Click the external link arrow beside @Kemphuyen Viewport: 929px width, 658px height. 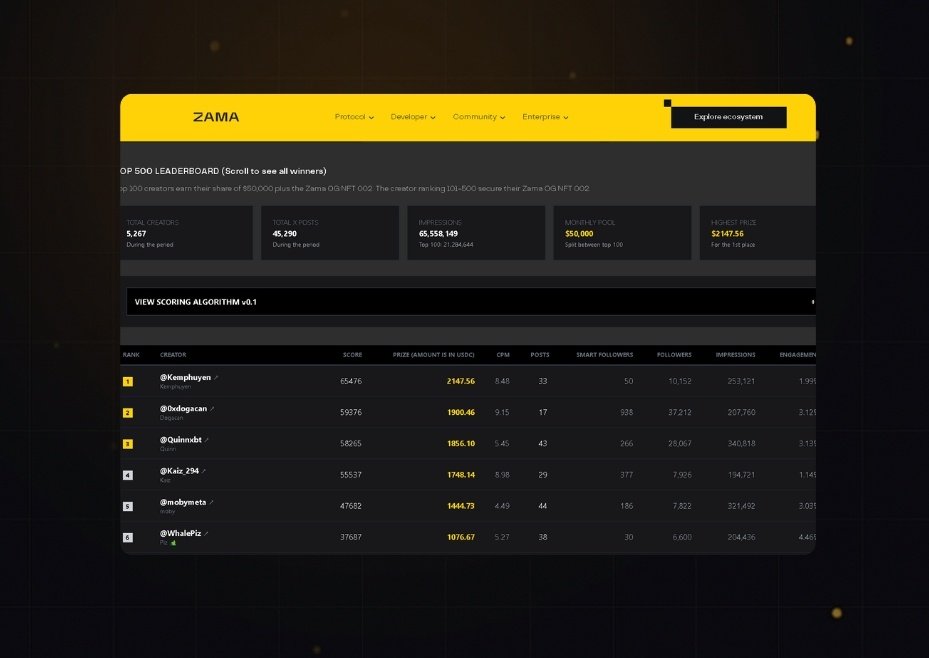tap(217, 377)
